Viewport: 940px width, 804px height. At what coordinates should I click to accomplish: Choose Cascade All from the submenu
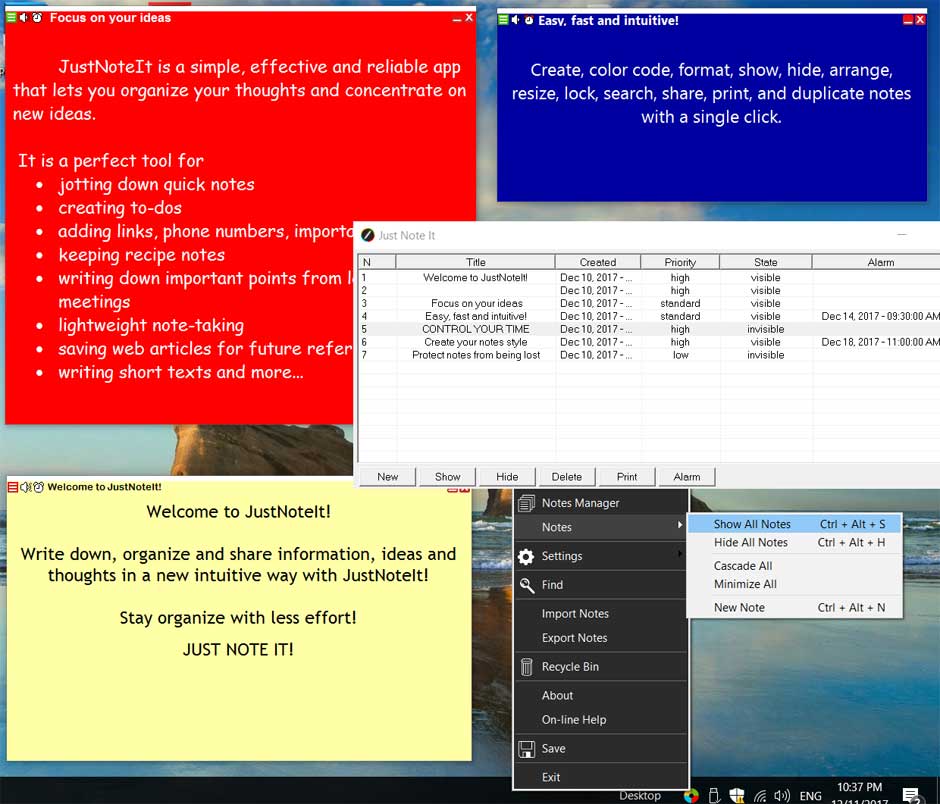coord(742,566)
